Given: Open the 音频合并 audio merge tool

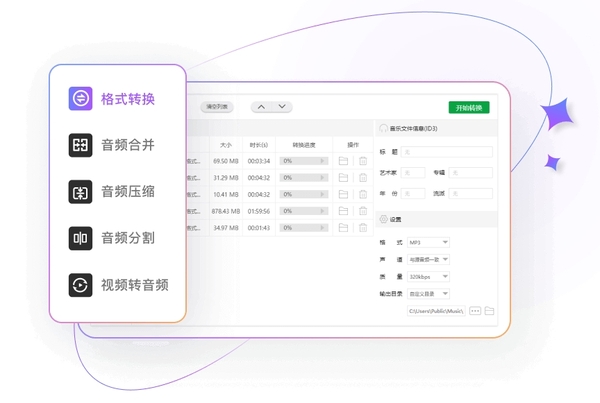Looking at the screenshot, I should [81, 144].
